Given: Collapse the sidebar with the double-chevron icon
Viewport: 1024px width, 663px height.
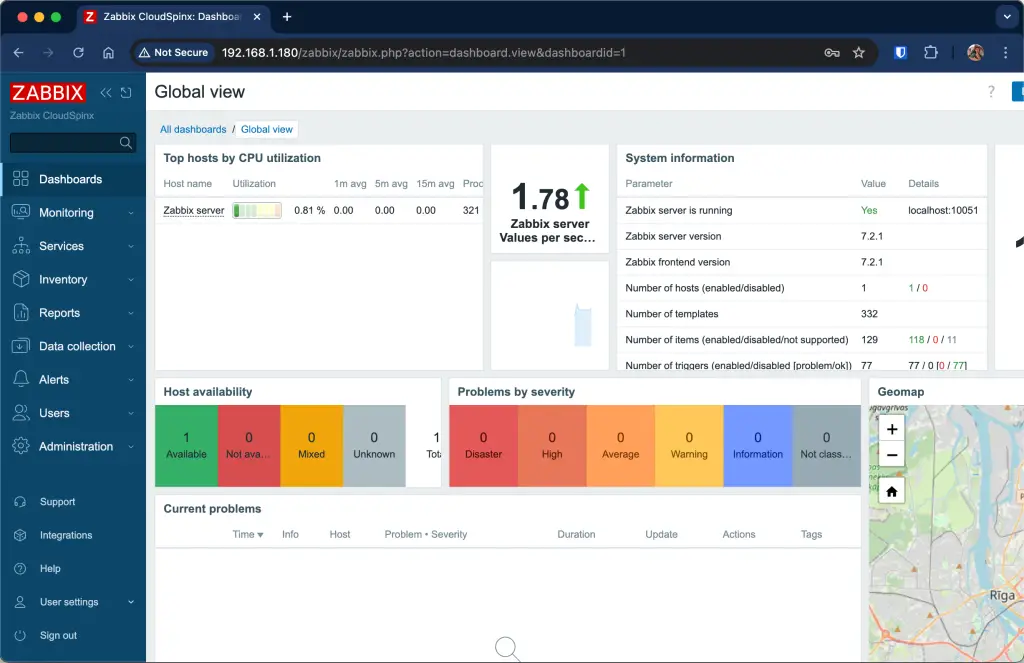Looking at the screenshot, I should pos(105,92).
